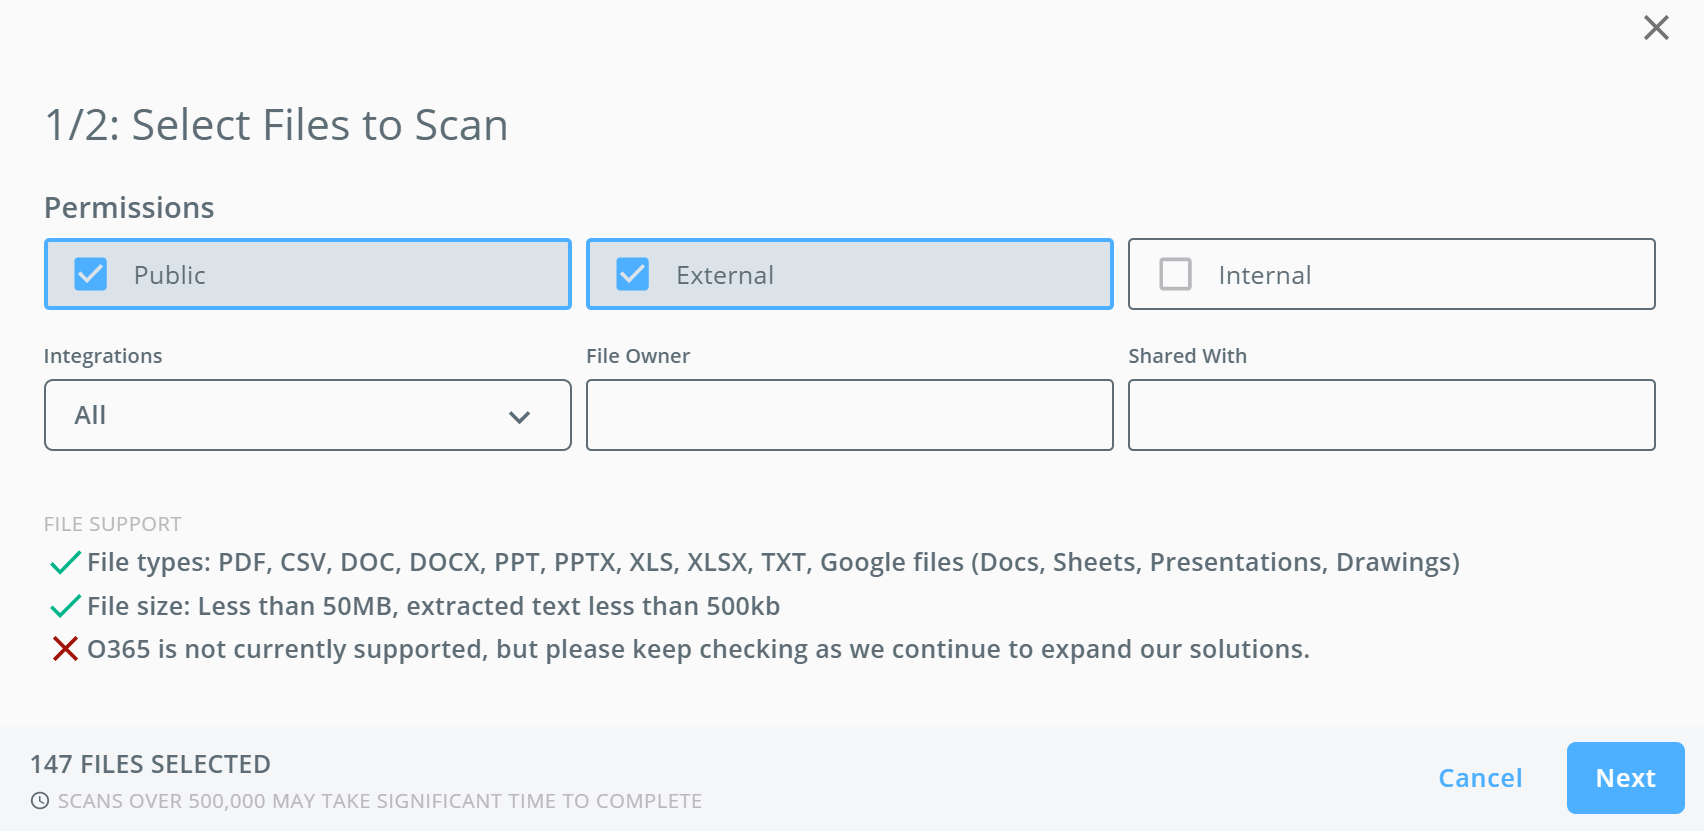Uncheck the External permission checkbox

coord(633,274)
